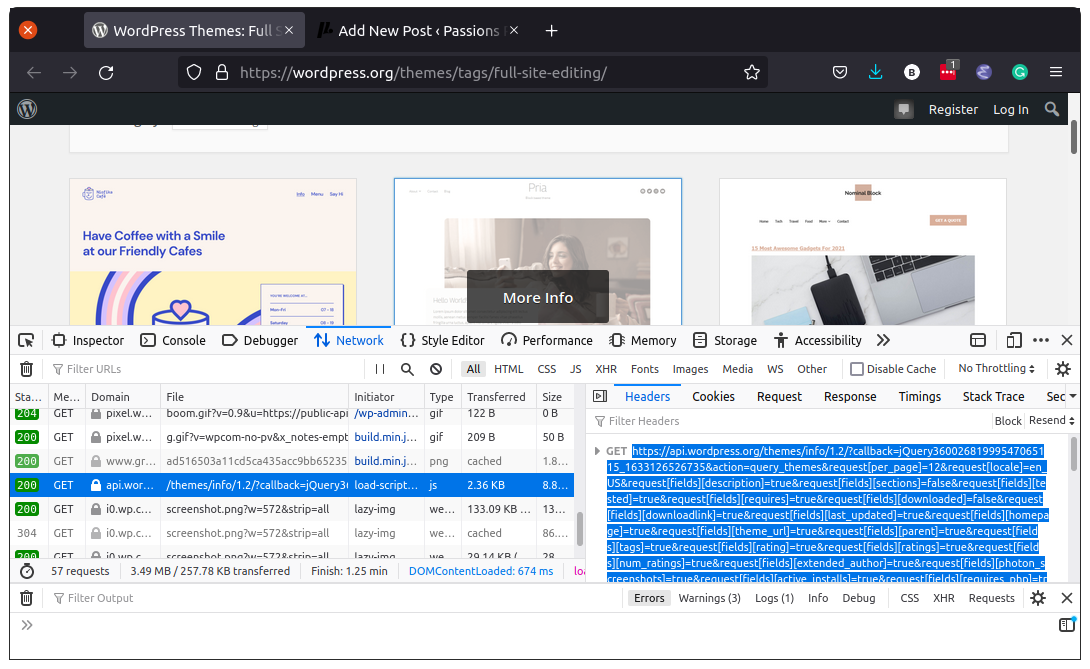The image size is (1090, 669).
Task: Show All network request types
Action: 473,369
